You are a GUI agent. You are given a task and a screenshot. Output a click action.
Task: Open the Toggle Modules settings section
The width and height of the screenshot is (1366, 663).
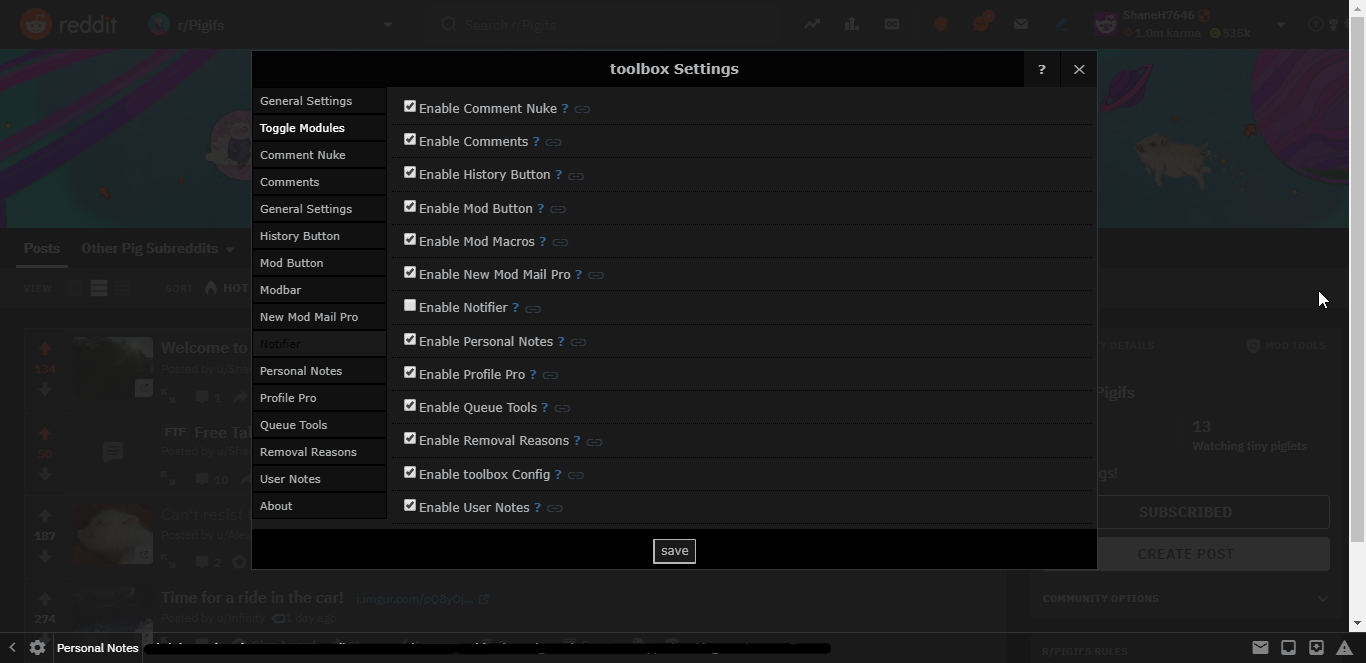pyautogui.click(x=302, y=128)
